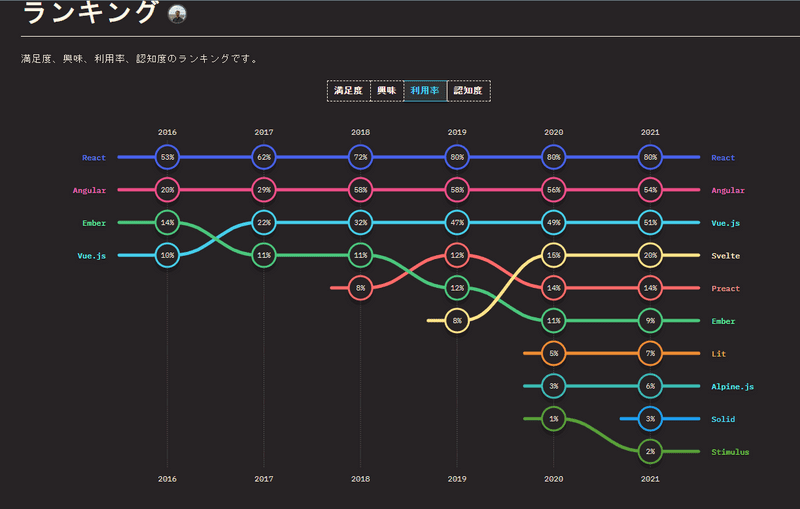Click the Ember label right of the chart
The width and height of the screenshot is (800, 509).
click(x=723, y=321)
